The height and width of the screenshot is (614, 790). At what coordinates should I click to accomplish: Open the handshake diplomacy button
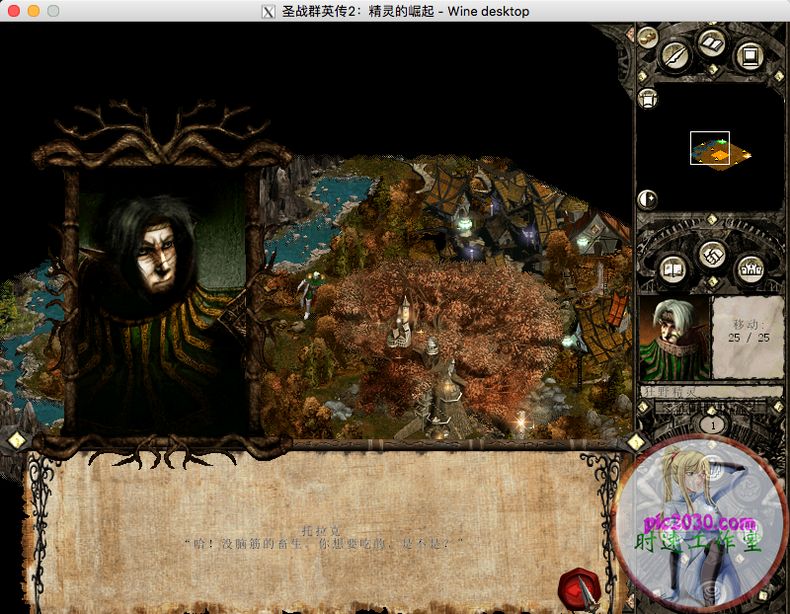tap(711, 256)
